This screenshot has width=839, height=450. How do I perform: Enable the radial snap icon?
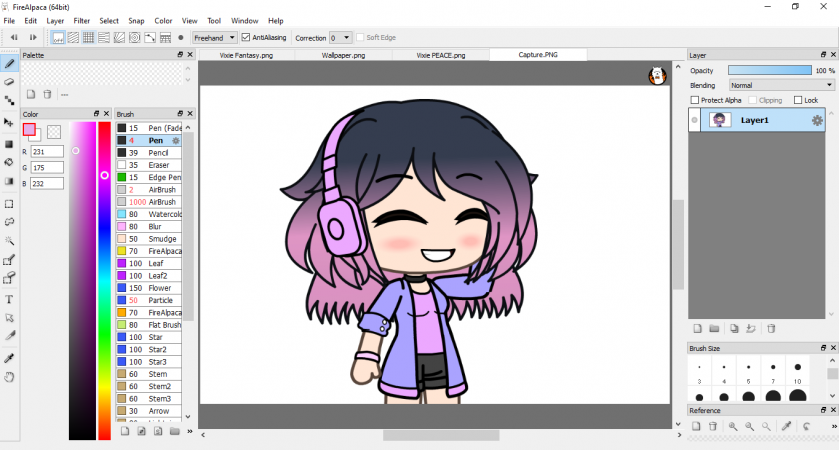tap(118, 38)
